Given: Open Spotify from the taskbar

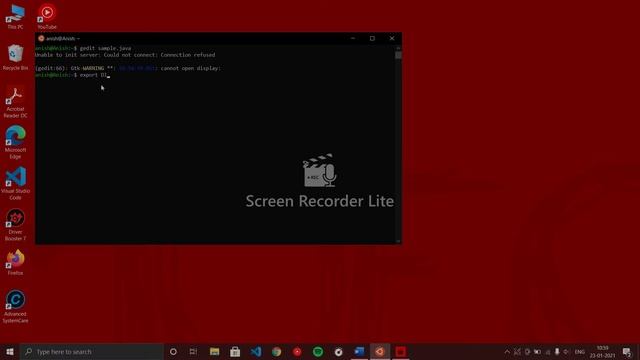Looking at the screenshot, I should tap(318, 351).
